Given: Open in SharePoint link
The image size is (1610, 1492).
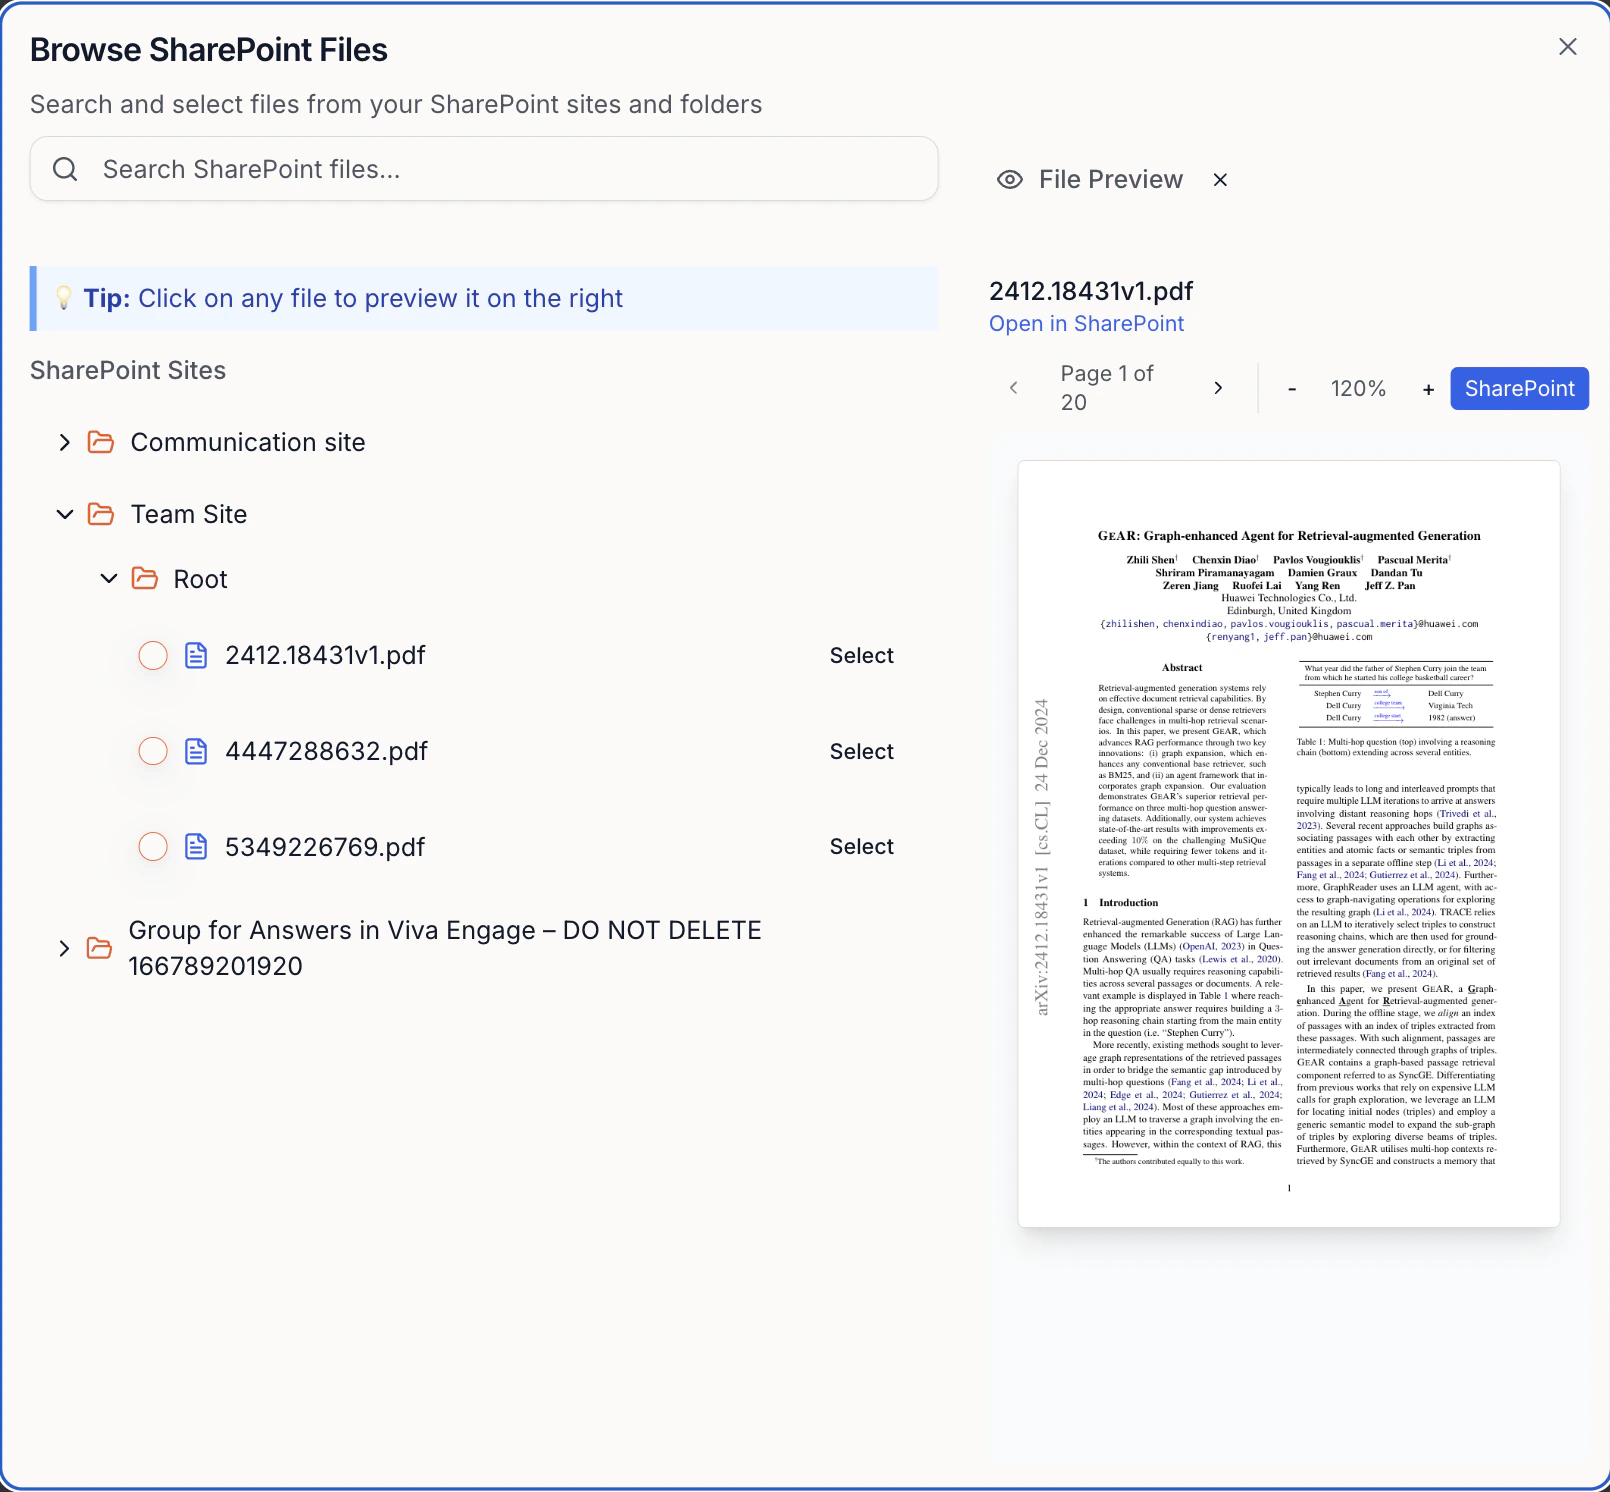Looking at the screenshot, I should pyautogui.click(x=1086, y=324).
